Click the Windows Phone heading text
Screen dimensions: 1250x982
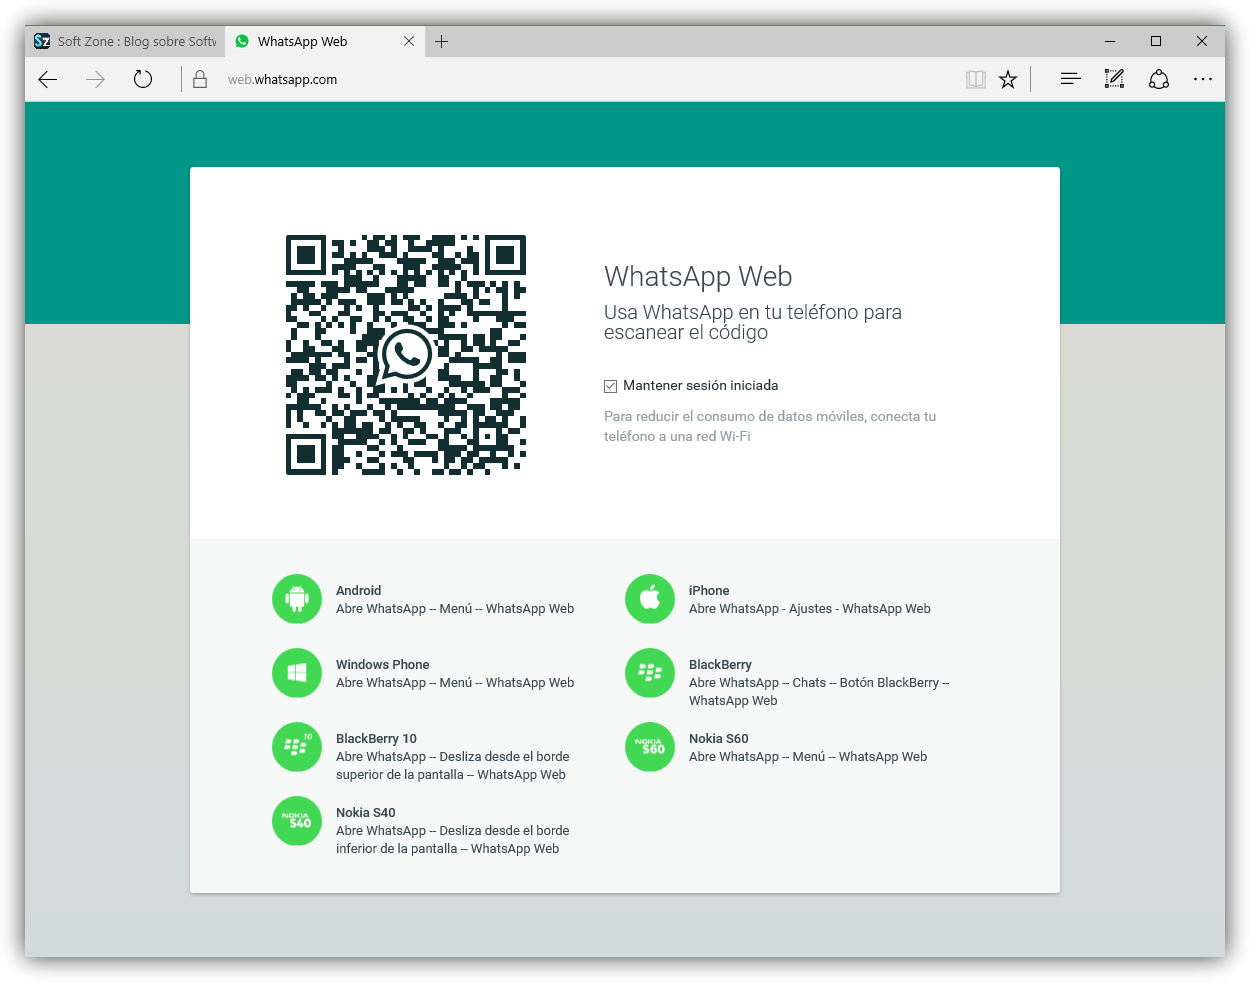(x=382, y=665)
